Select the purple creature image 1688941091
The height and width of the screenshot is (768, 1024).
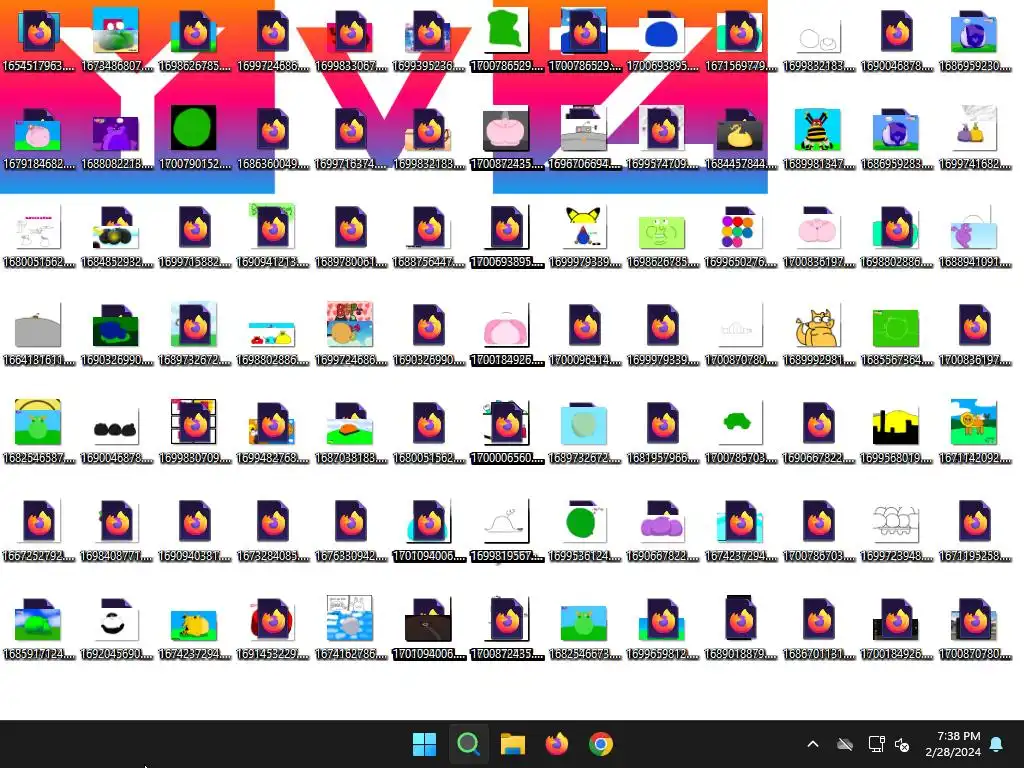click(x=975, y=236)
